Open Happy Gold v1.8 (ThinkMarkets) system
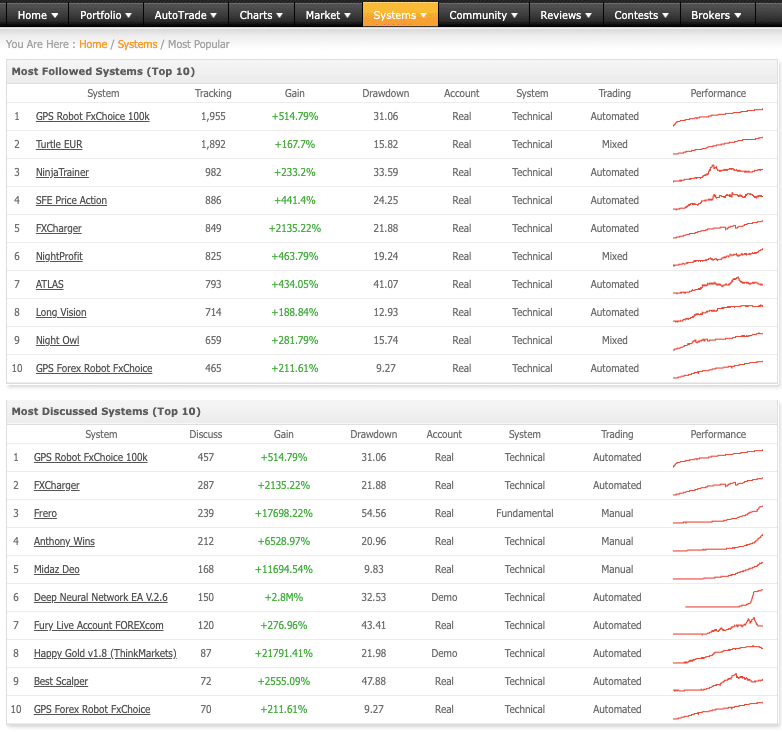 pyautogui.click(x=105, y=653)
